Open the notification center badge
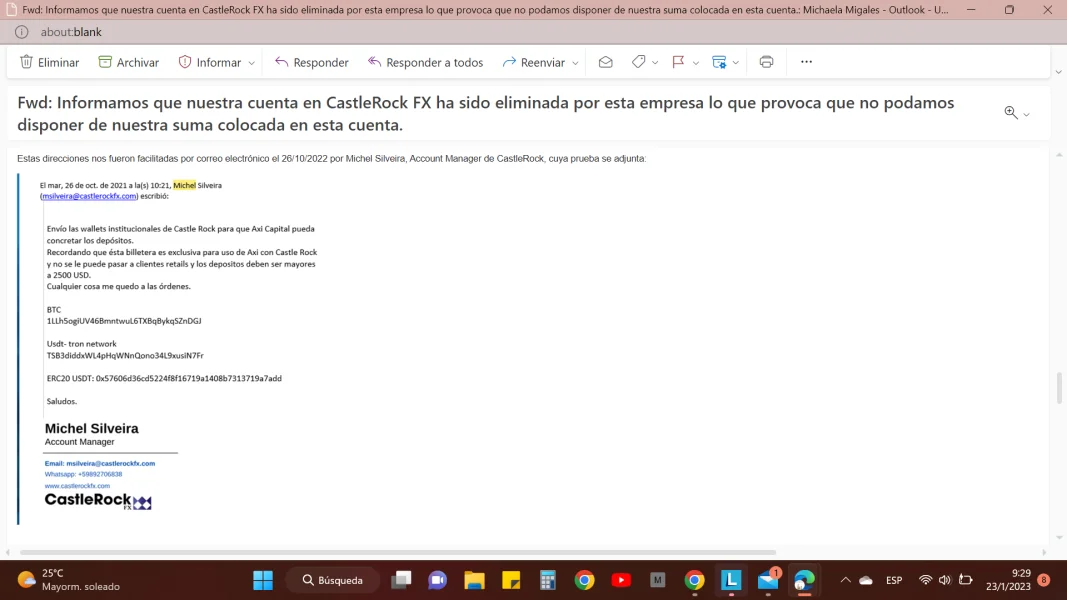 1044,580
